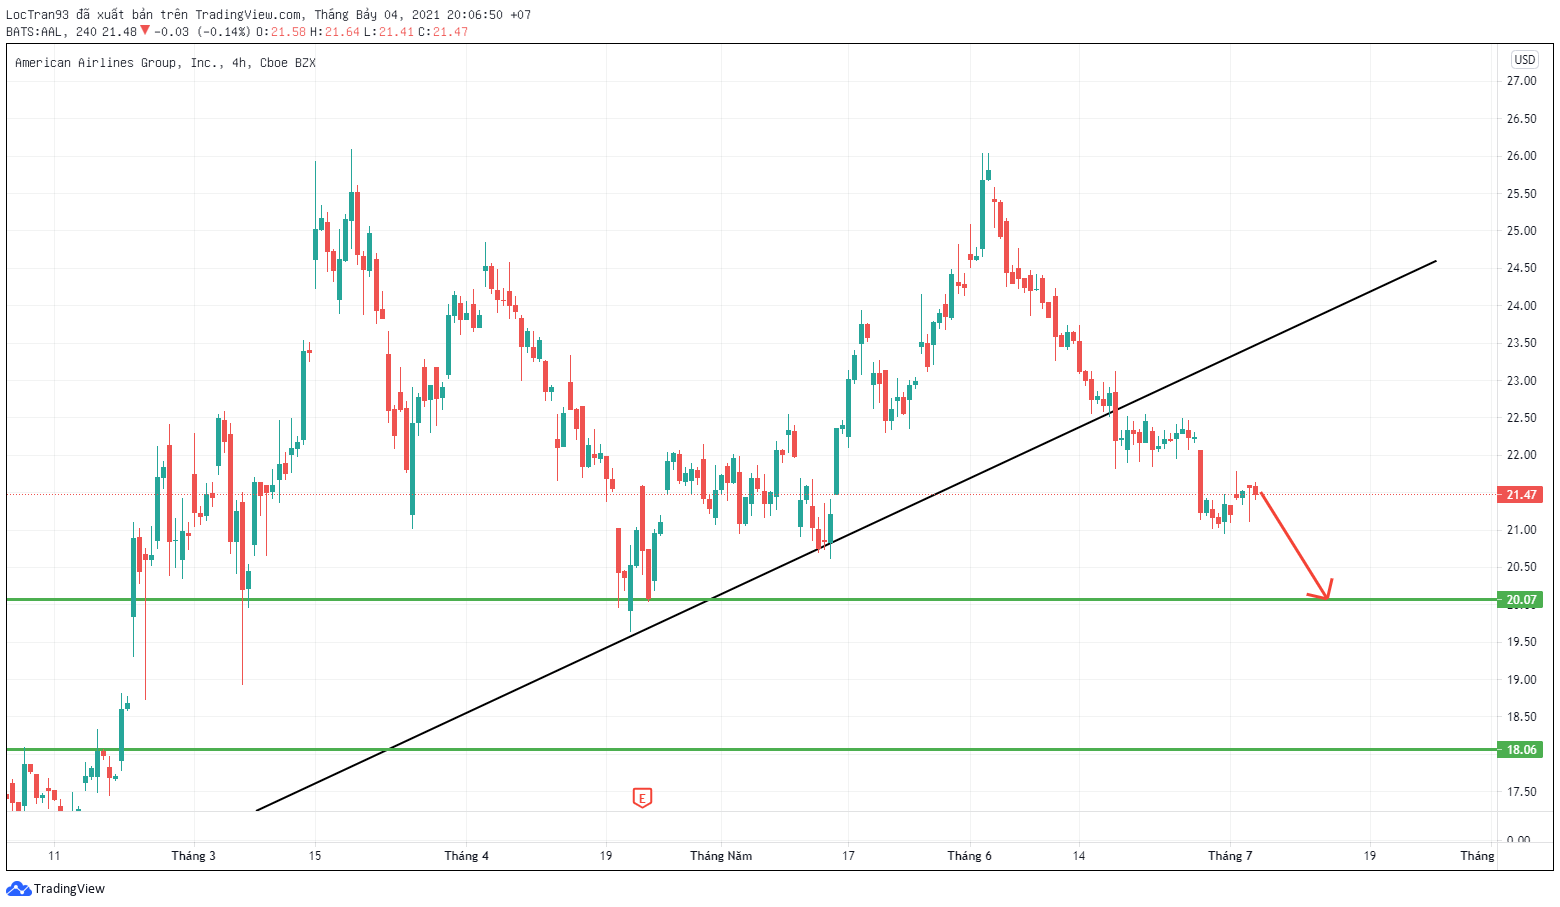Click the 'Tháng 3' time axis label
Screen dimensions: 1560x907
pos(193,856)
